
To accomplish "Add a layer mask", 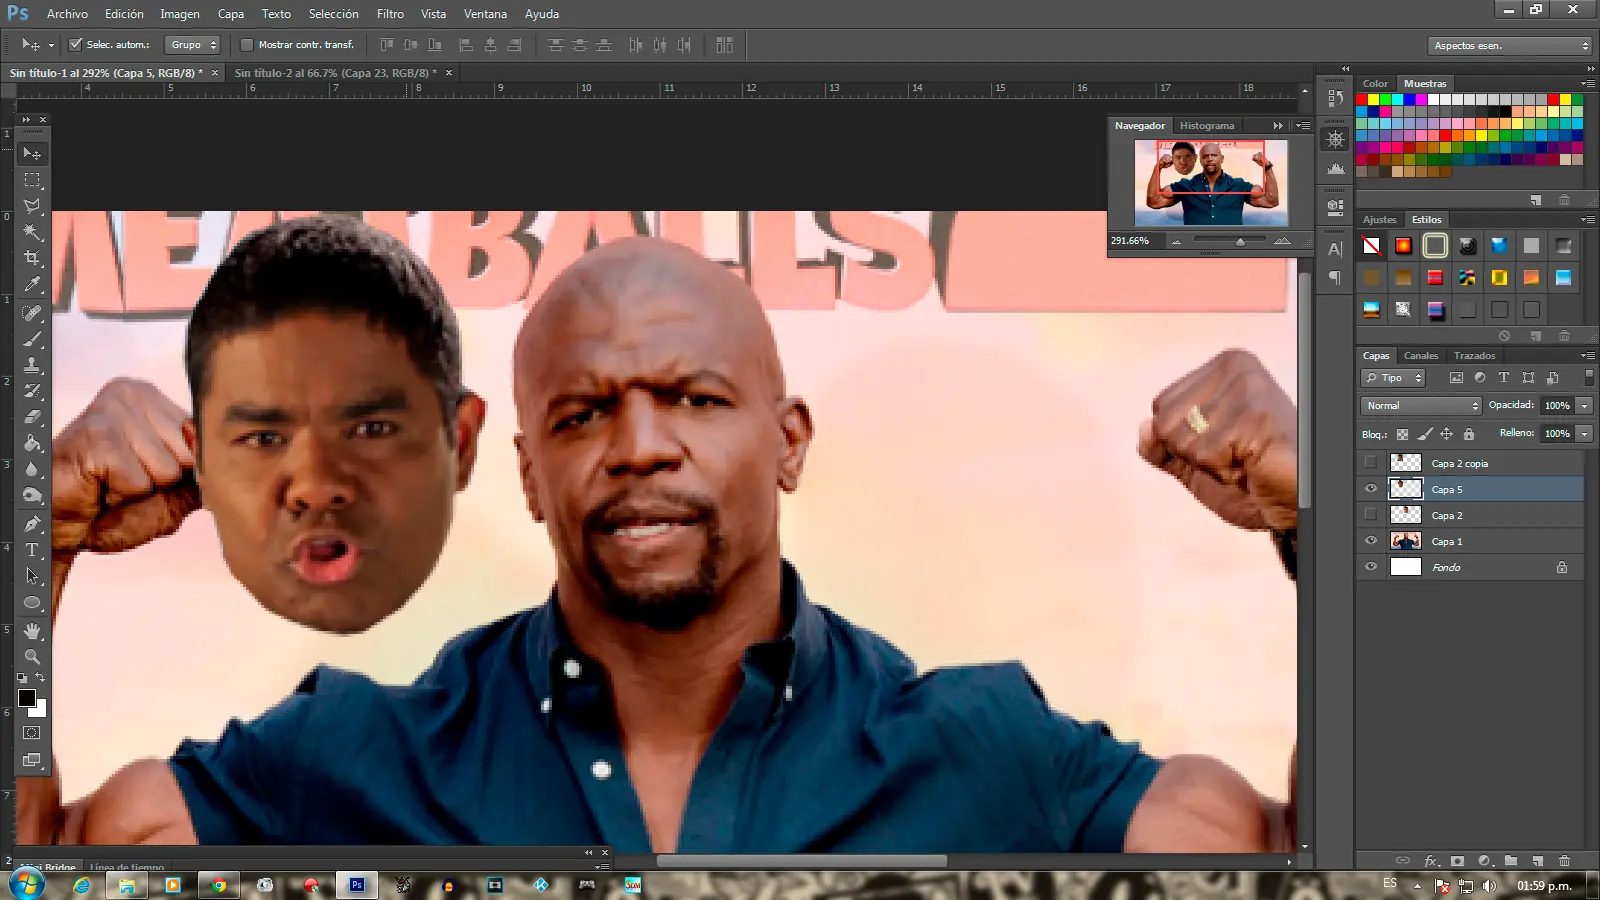I will (x=1457, y=860).
